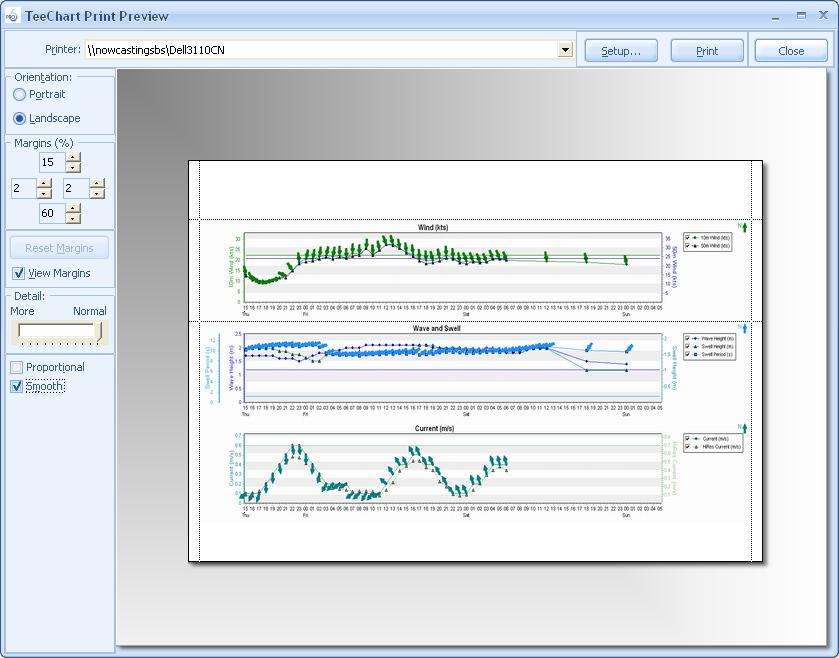839x658 pixels.
Task: Click the Current (m/s) chart title
Action: click(434, 429)
